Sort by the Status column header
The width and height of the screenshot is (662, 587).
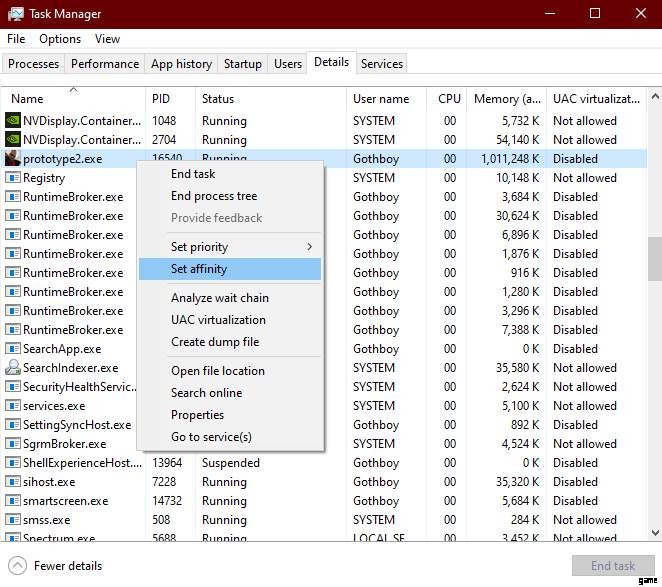(x=271, y=98)
